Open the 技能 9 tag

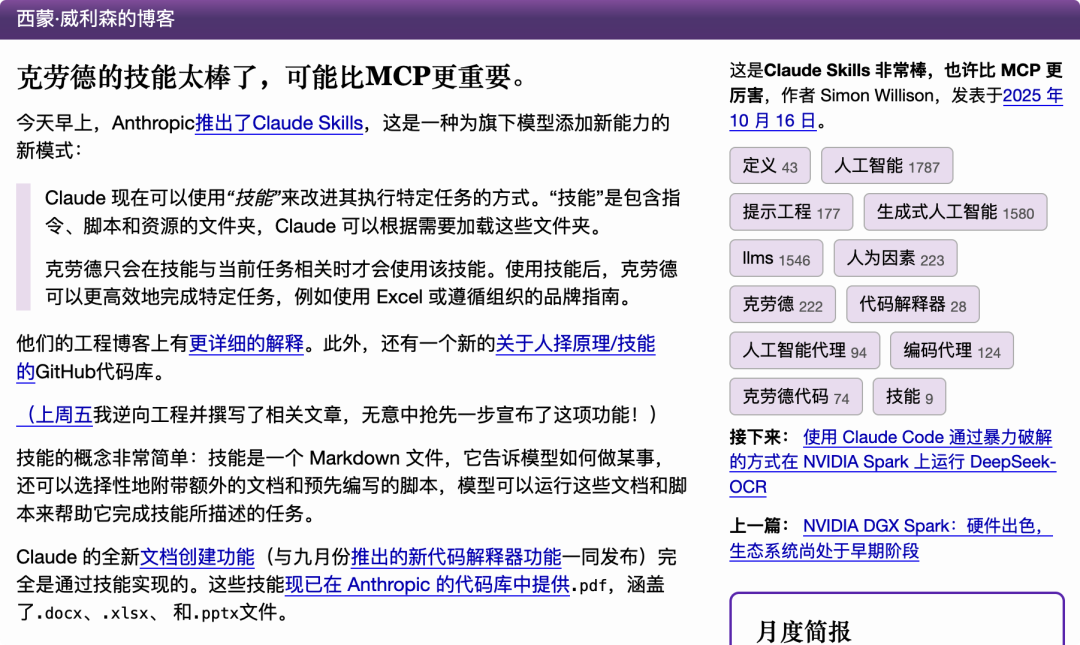[908, 397]
